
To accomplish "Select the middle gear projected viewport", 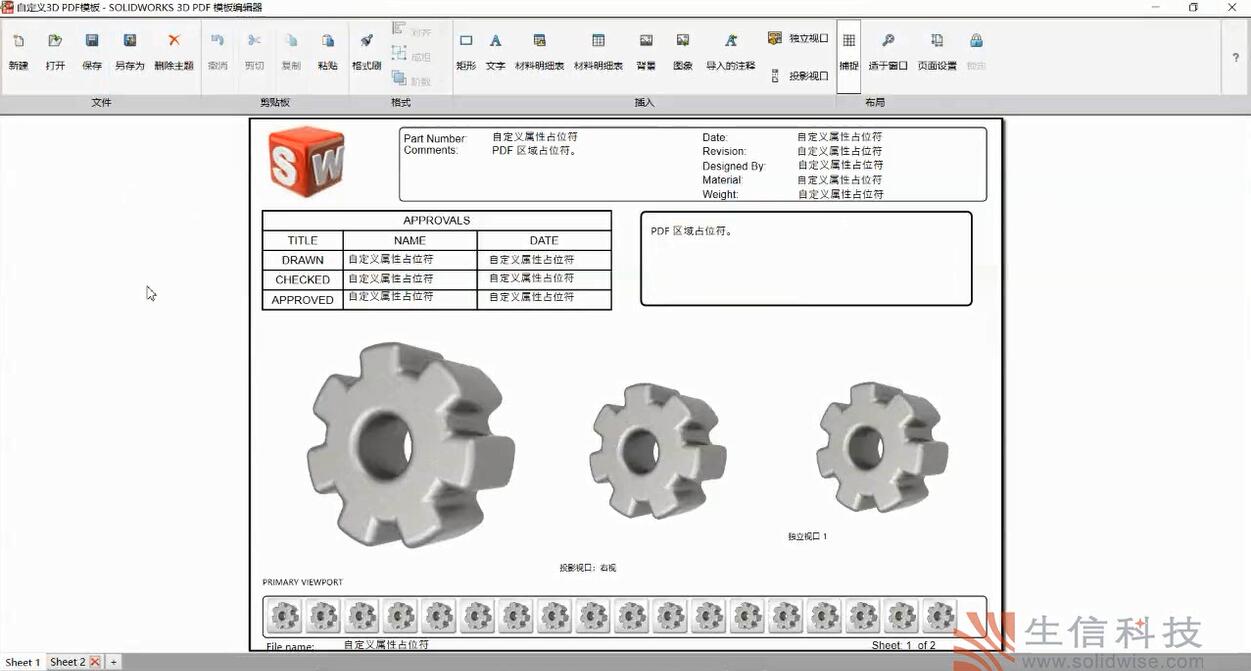I will pos(657,450).
